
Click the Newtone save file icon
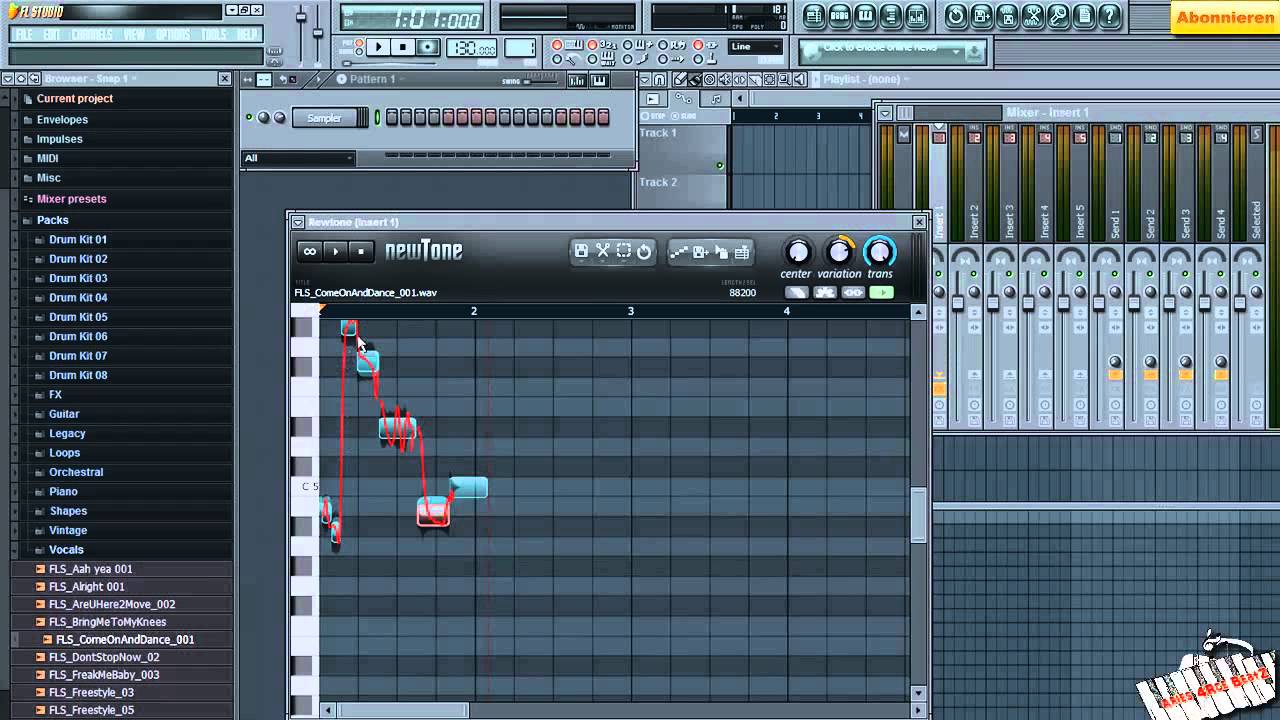point(581,251)
